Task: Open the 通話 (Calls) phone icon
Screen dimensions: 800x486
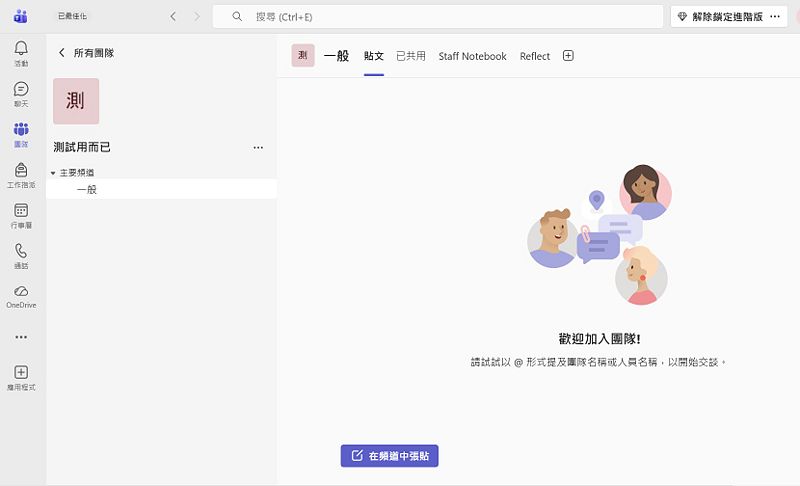Action: click(x=21, y=255)
